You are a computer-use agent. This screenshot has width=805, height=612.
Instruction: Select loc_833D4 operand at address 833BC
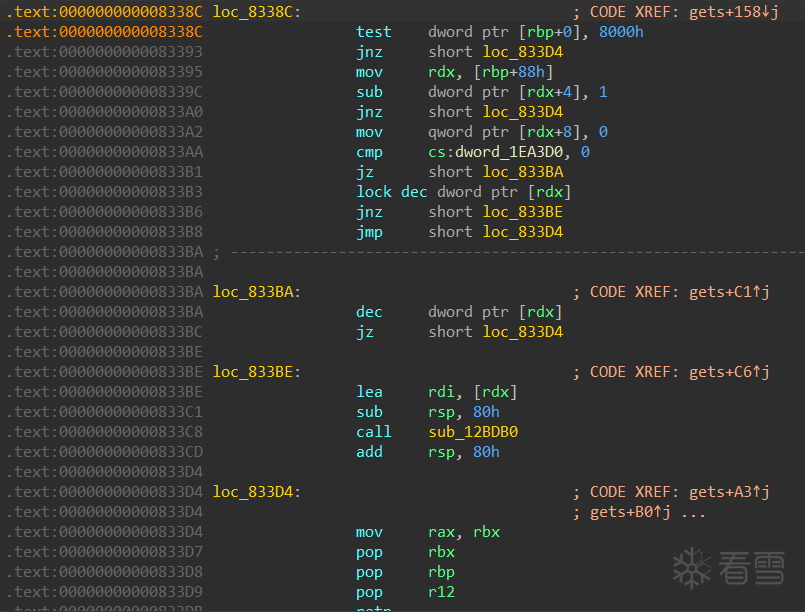(523, 332)
